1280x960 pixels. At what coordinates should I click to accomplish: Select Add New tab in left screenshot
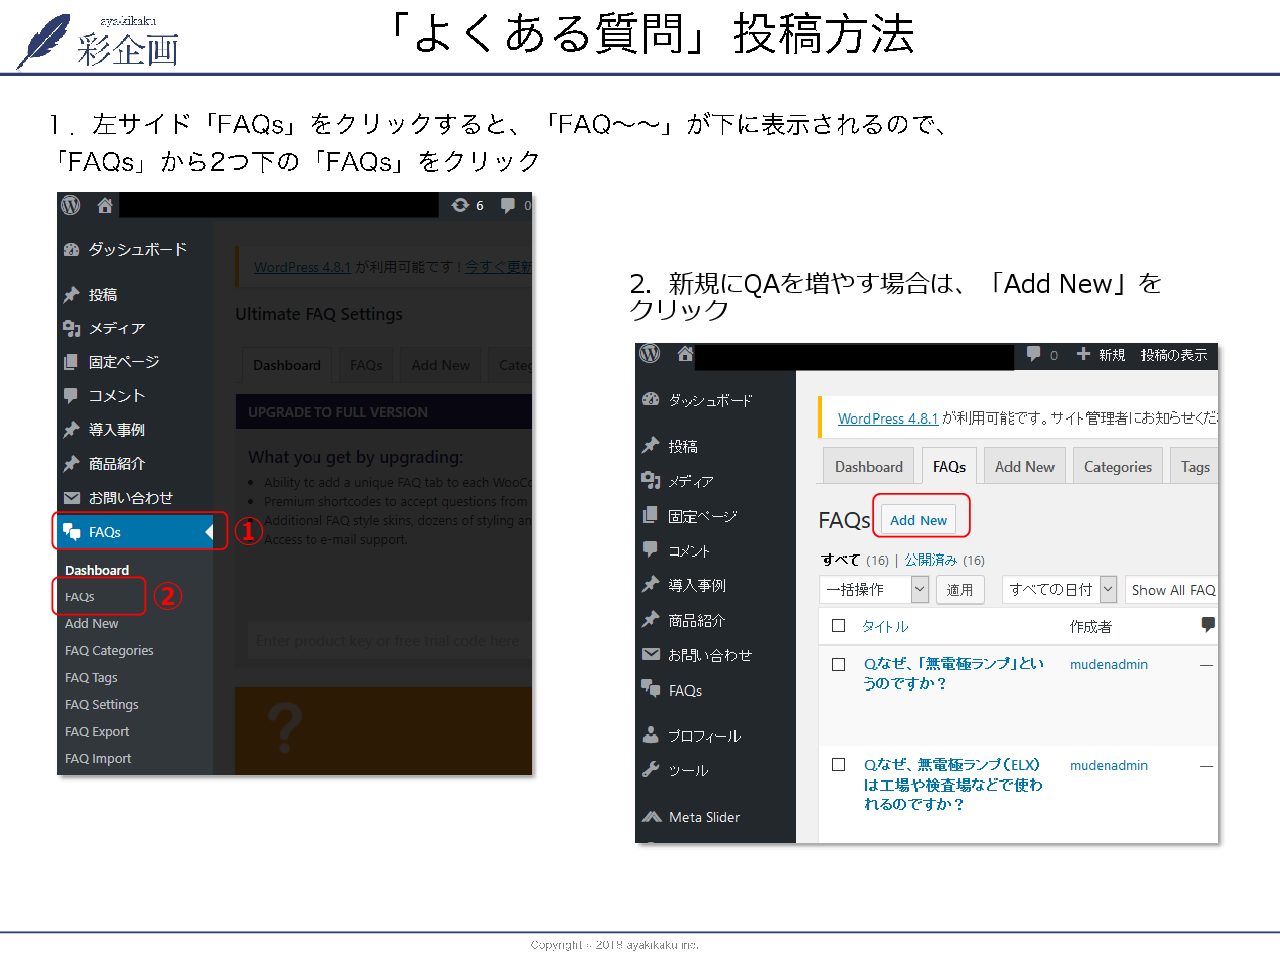click(441, 365)
